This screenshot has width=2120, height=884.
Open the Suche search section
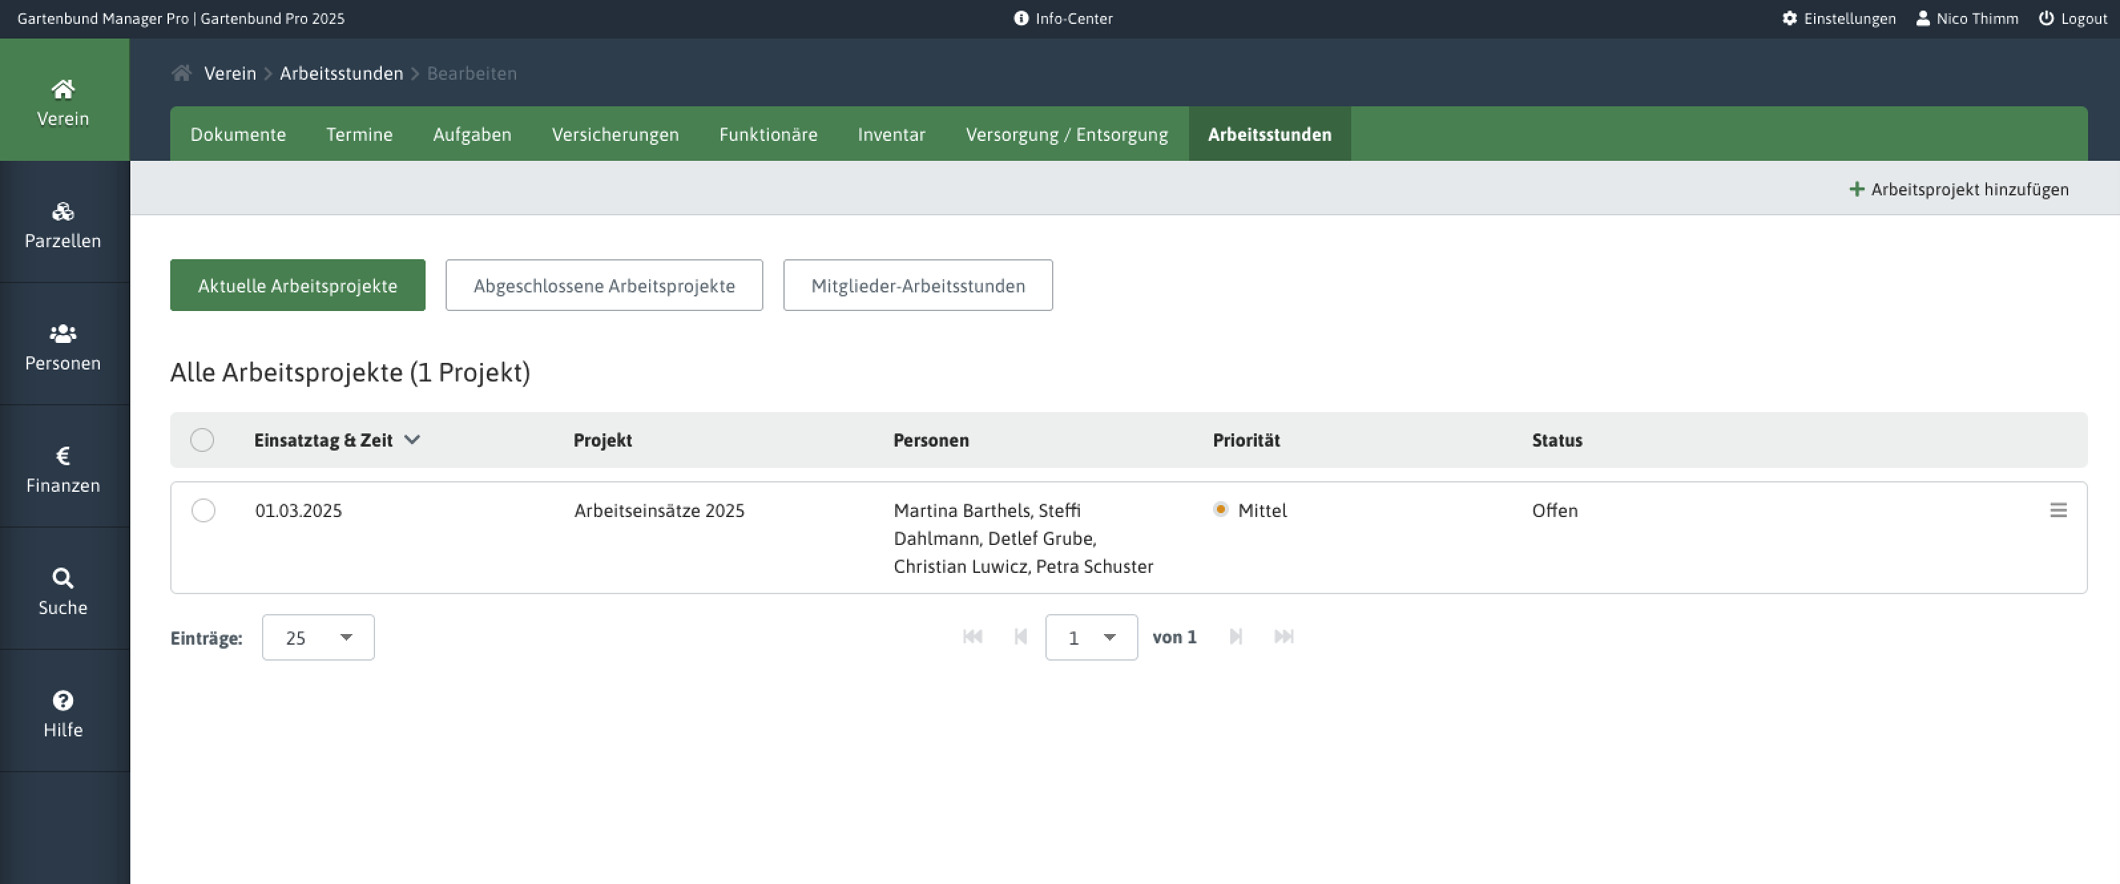[x=64, y=590]
